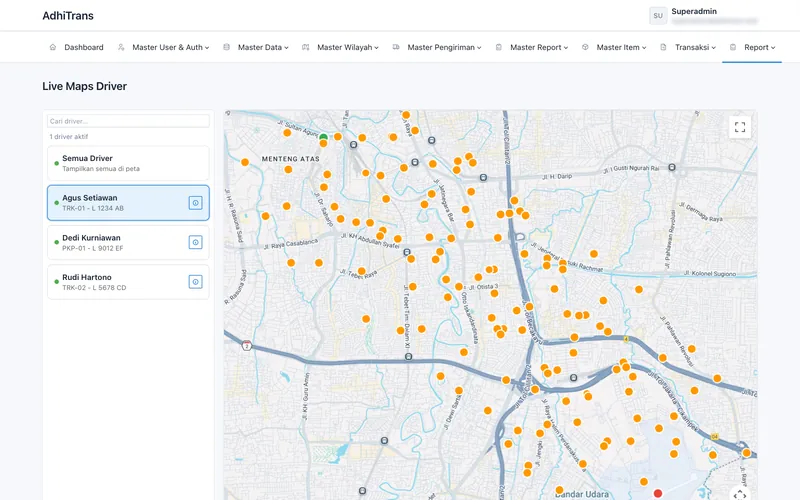Click the Master Report clipboard icon
This screenshot has height=500, width=800.
pos(498,47)
